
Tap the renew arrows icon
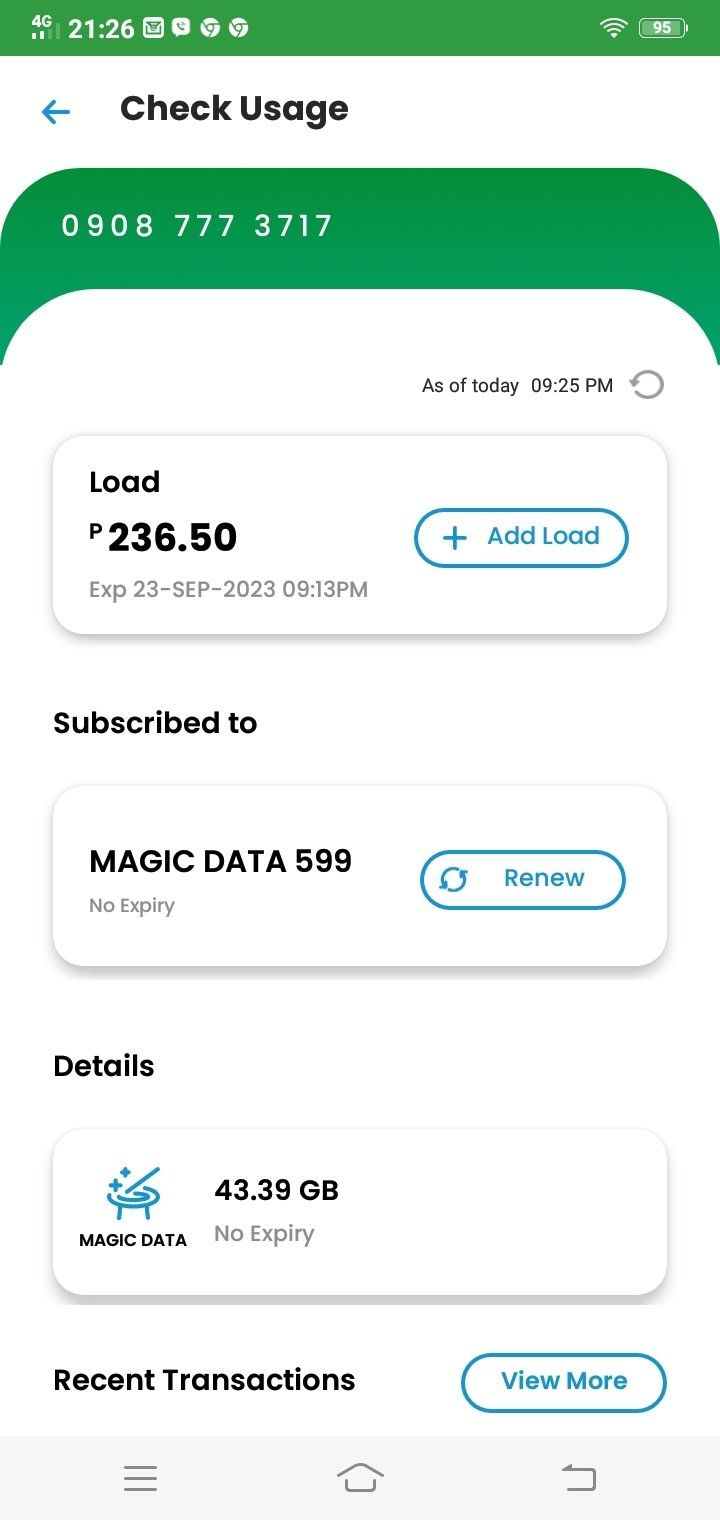454,880
